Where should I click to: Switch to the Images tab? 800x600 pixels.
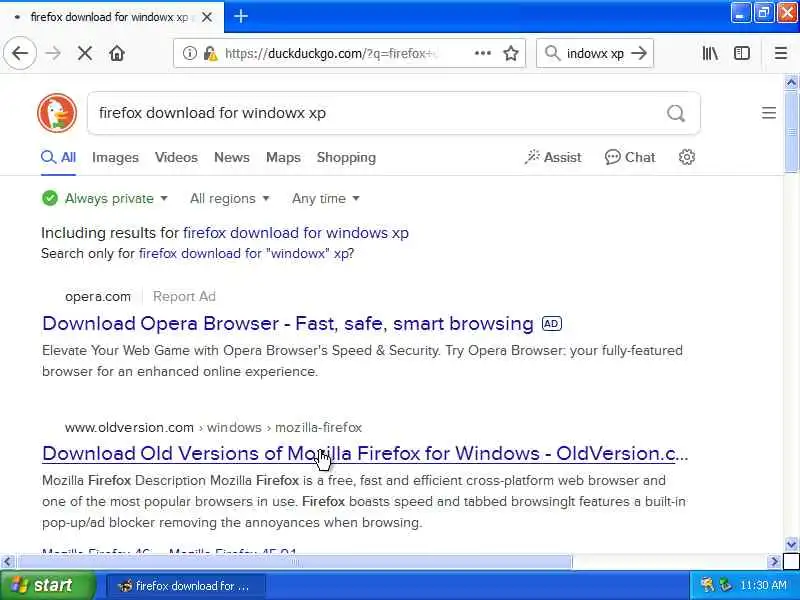(x=115, y=157)
